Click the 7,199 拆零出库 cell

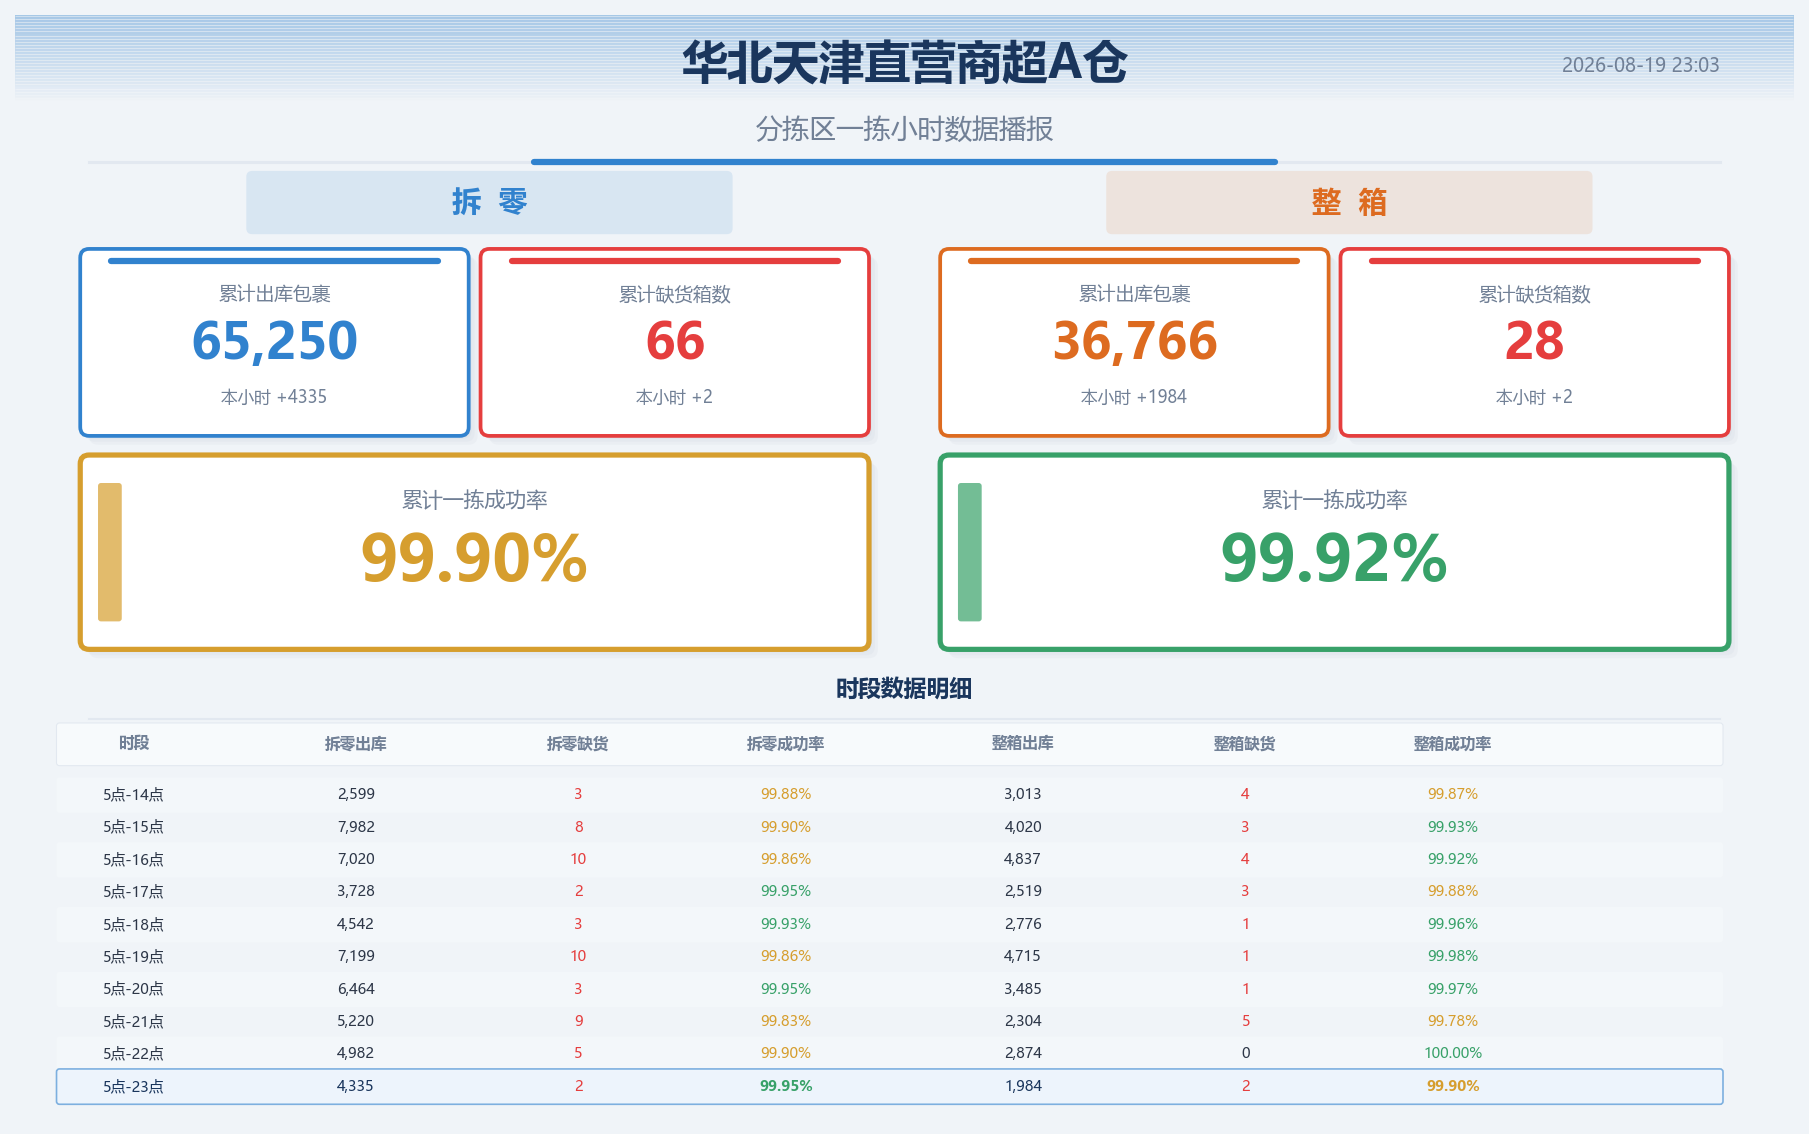356,956
